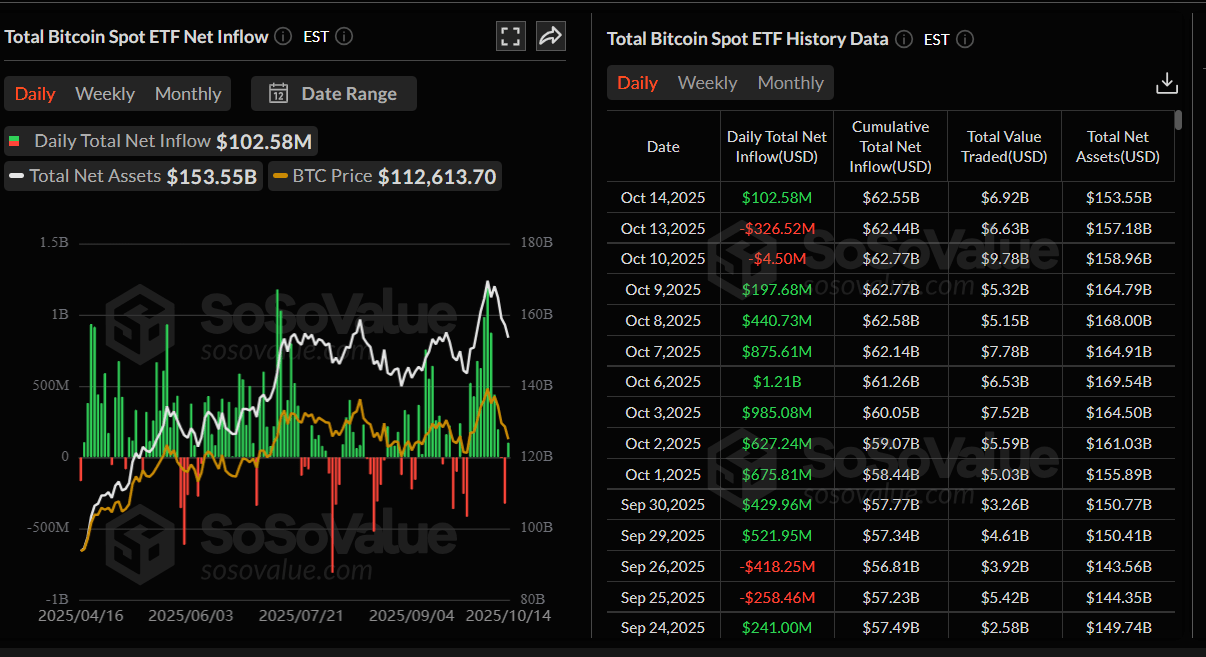Click the calendar icon on Date Range
The width and height of the screenshot is (1206, 657).
[277, 93]
